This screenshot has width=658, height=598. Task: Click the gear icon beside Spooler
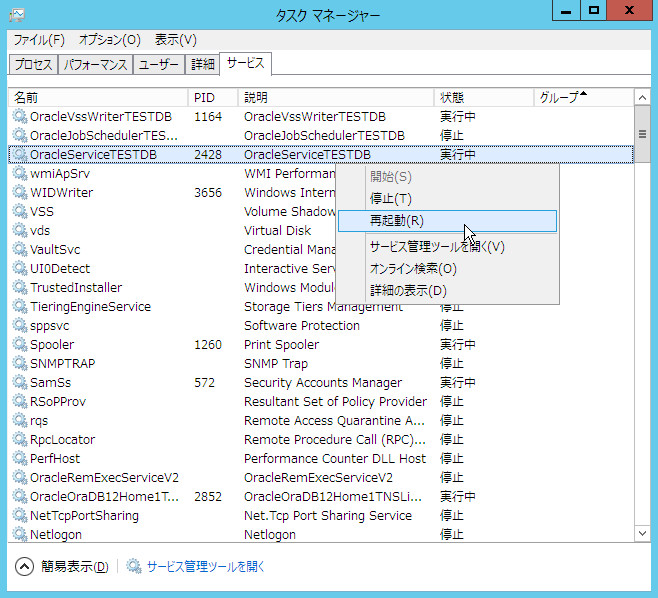(x=20, y=344)
